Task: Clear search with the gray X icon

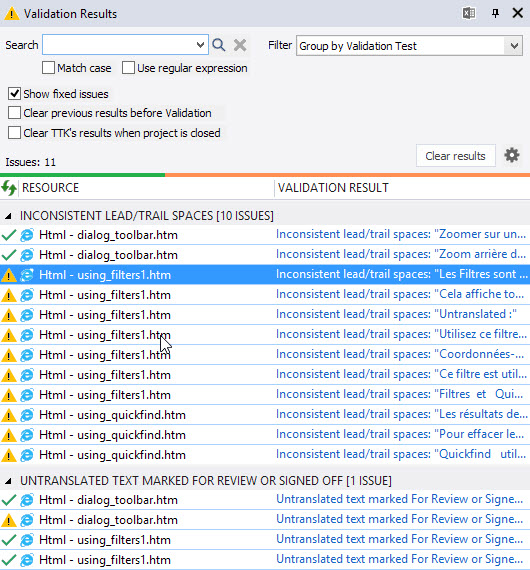Action: point(240,45)
